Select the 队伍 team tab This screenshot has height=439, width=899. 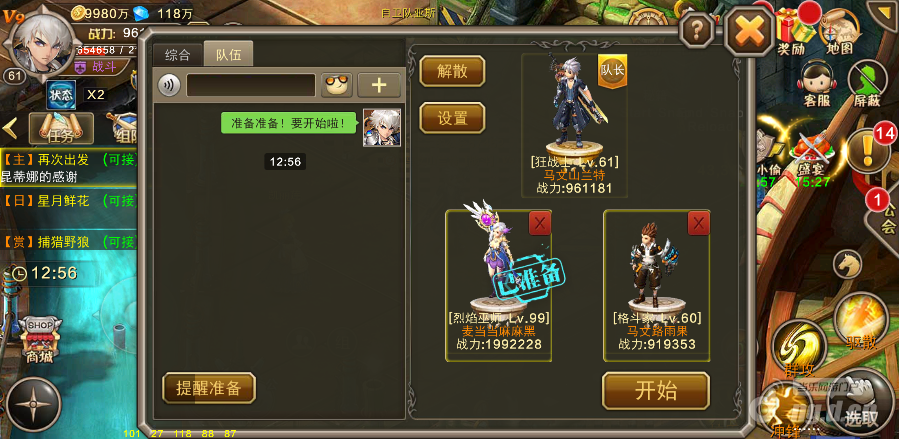[228, 55]
